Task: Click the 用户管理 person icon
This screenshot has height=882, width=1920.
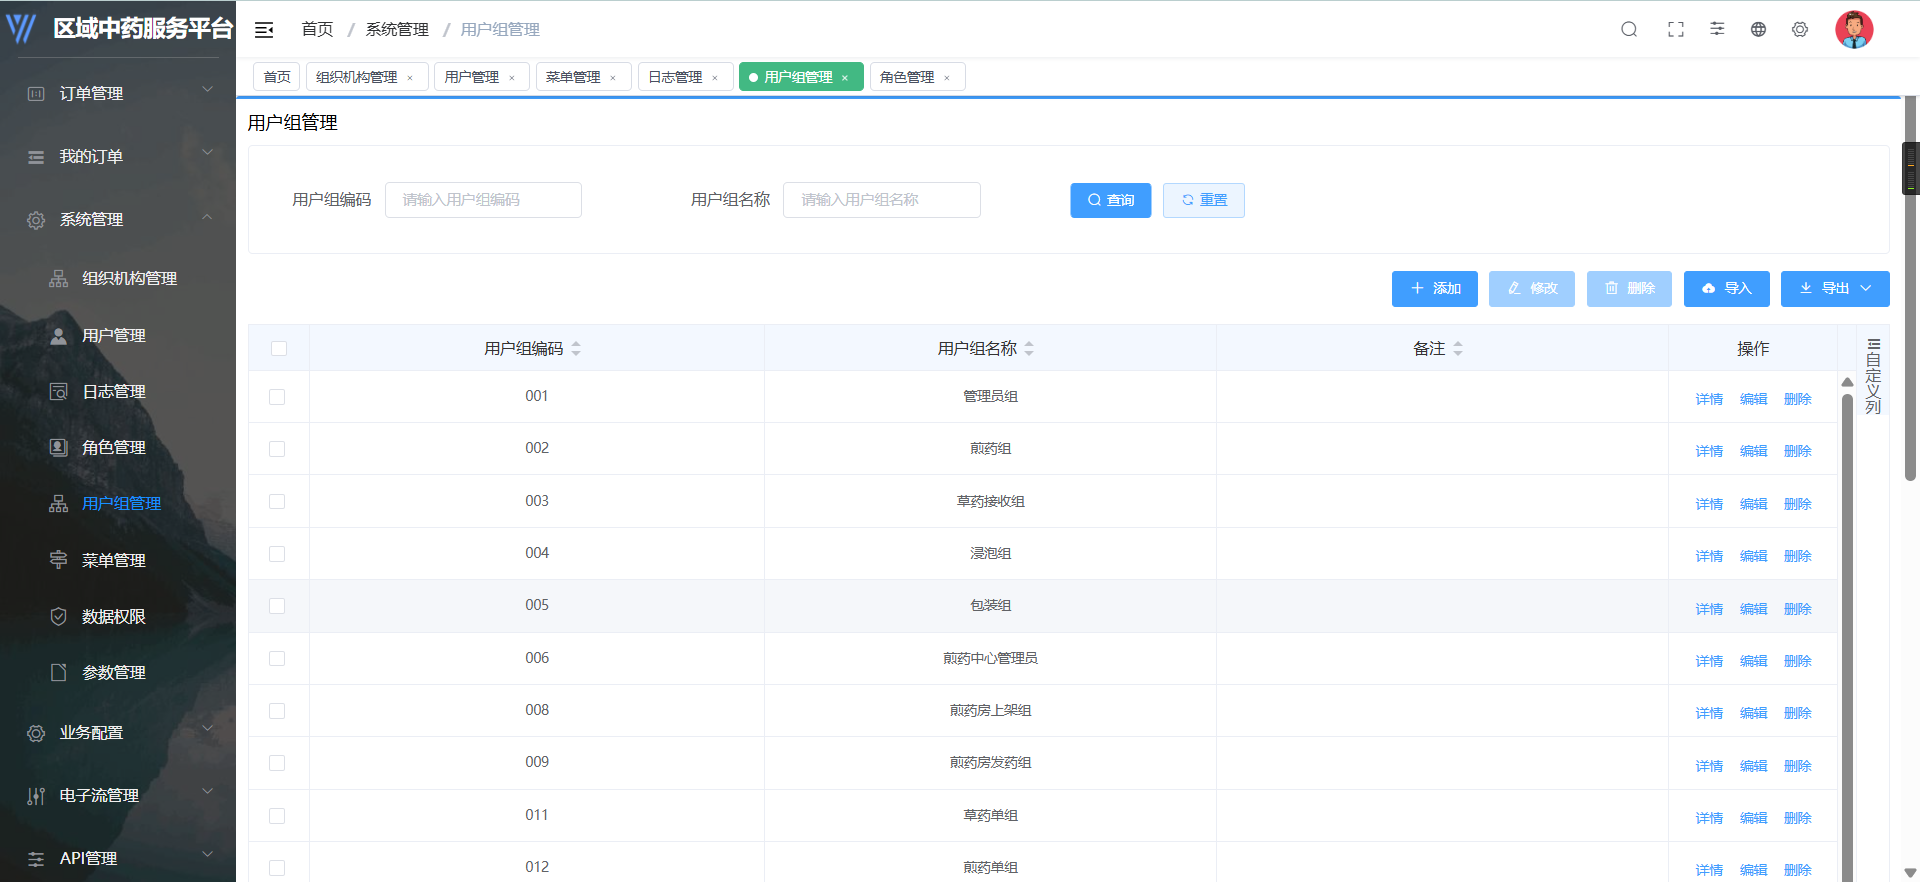Action: [59, 335]
